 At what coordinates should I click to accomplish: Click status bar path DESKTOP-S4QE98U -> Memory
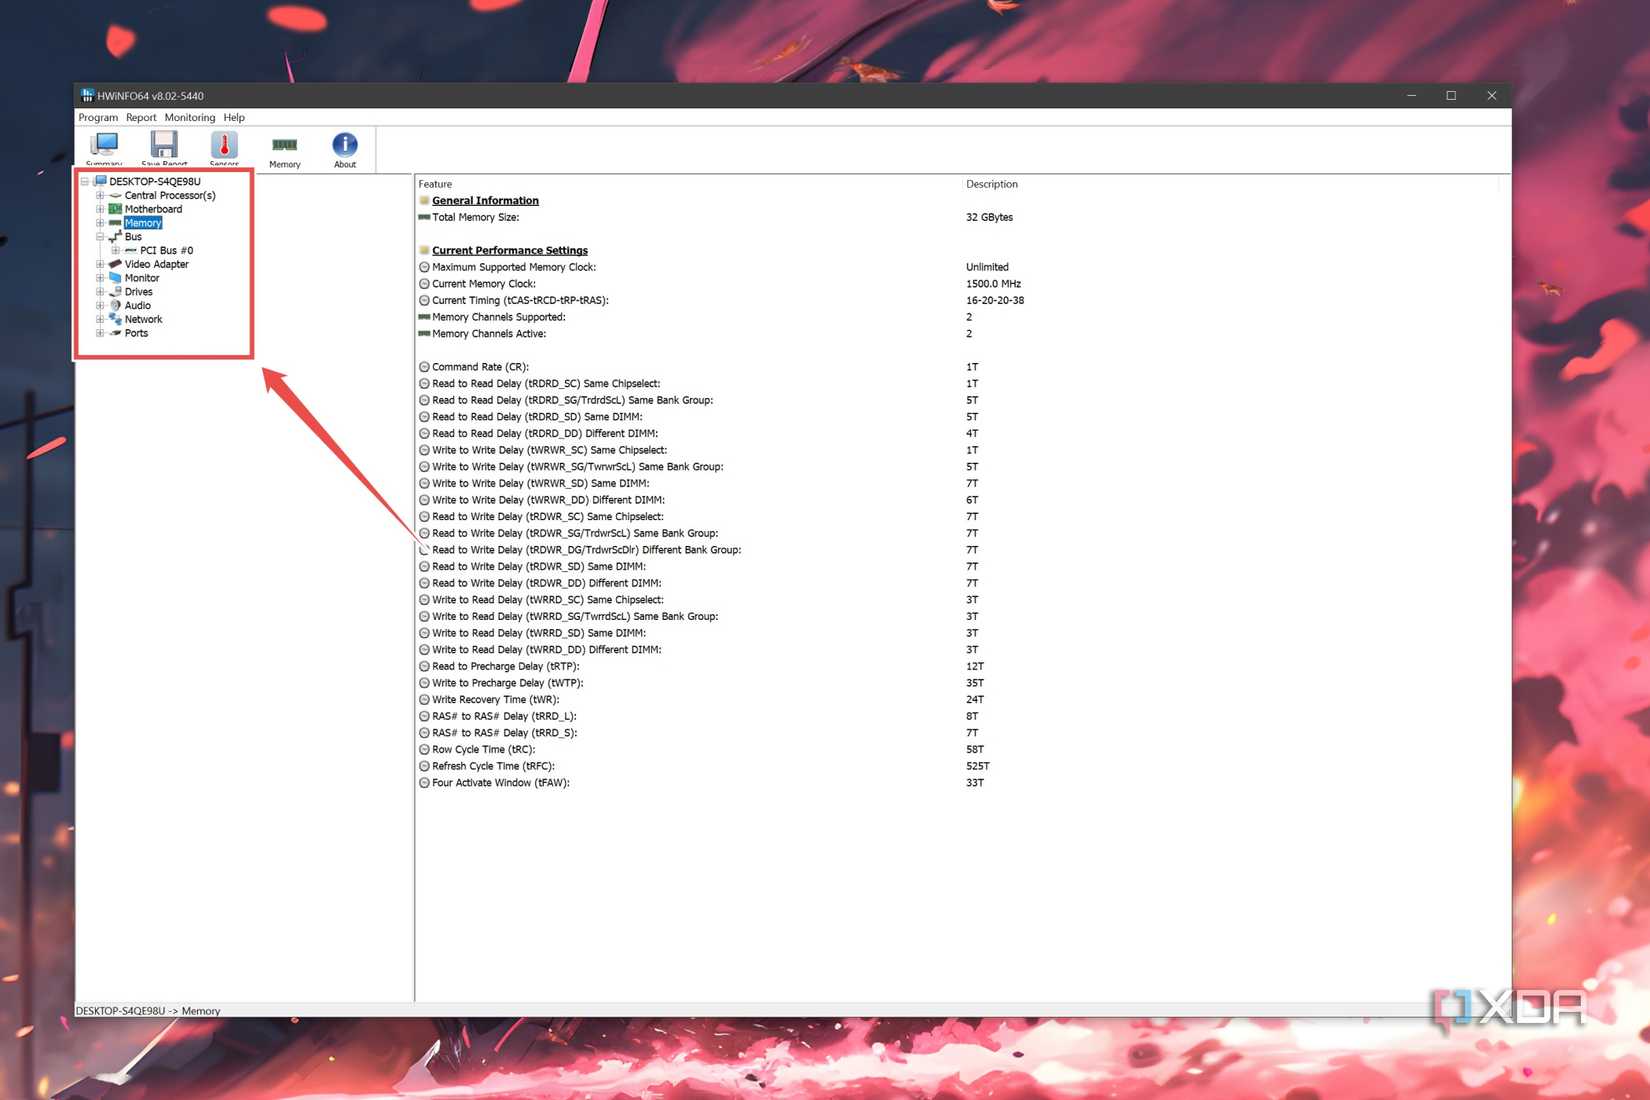[148, 1011]
